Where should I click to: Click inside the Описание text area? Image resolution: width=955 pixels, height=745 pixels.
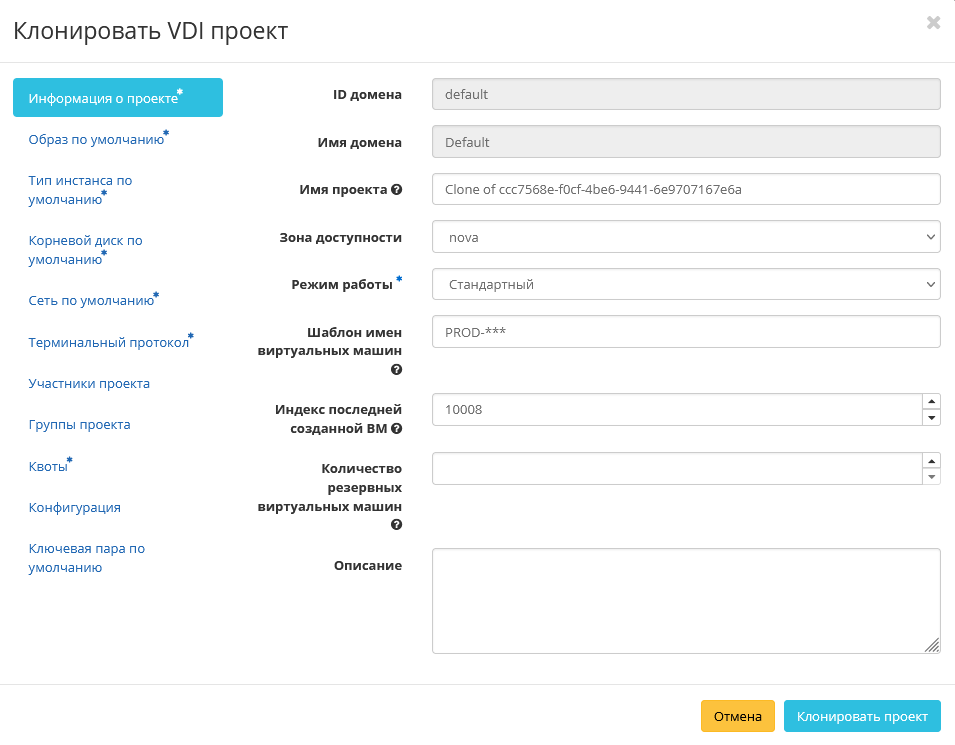pyautogui.click(x=685, y=598)
